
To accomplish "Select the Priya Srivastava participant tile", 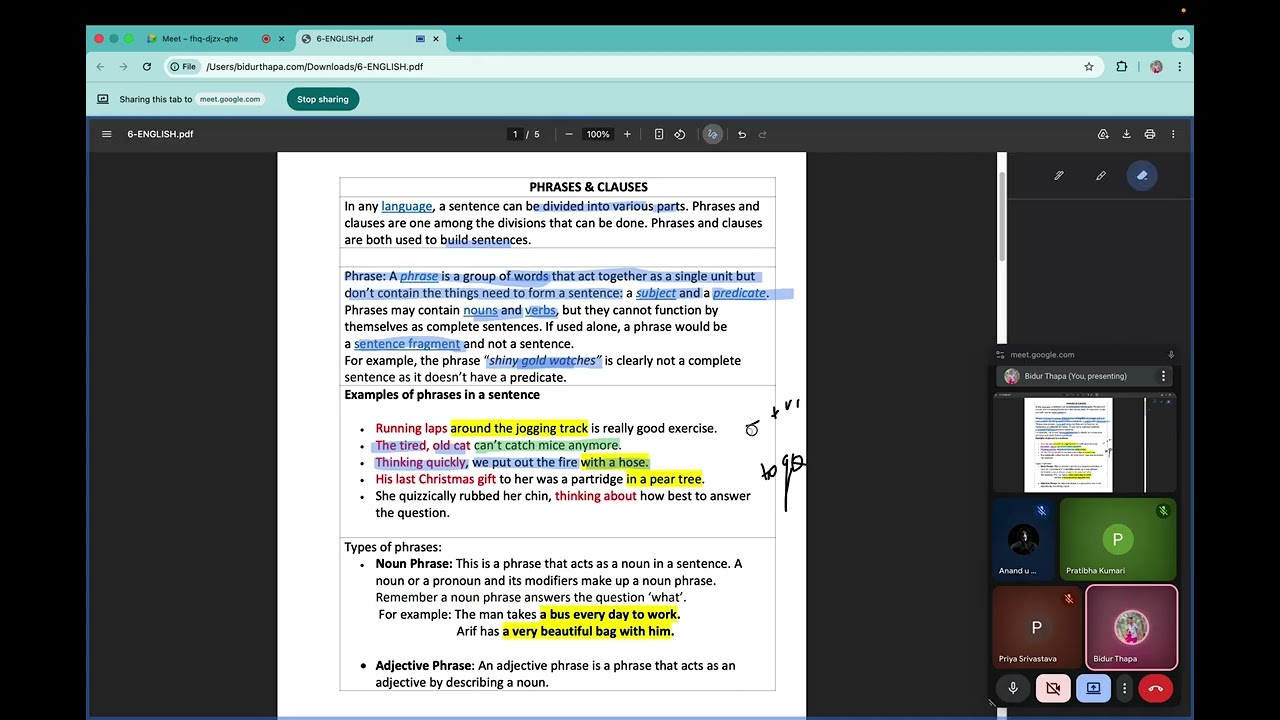I will (x=1036, y=627).
